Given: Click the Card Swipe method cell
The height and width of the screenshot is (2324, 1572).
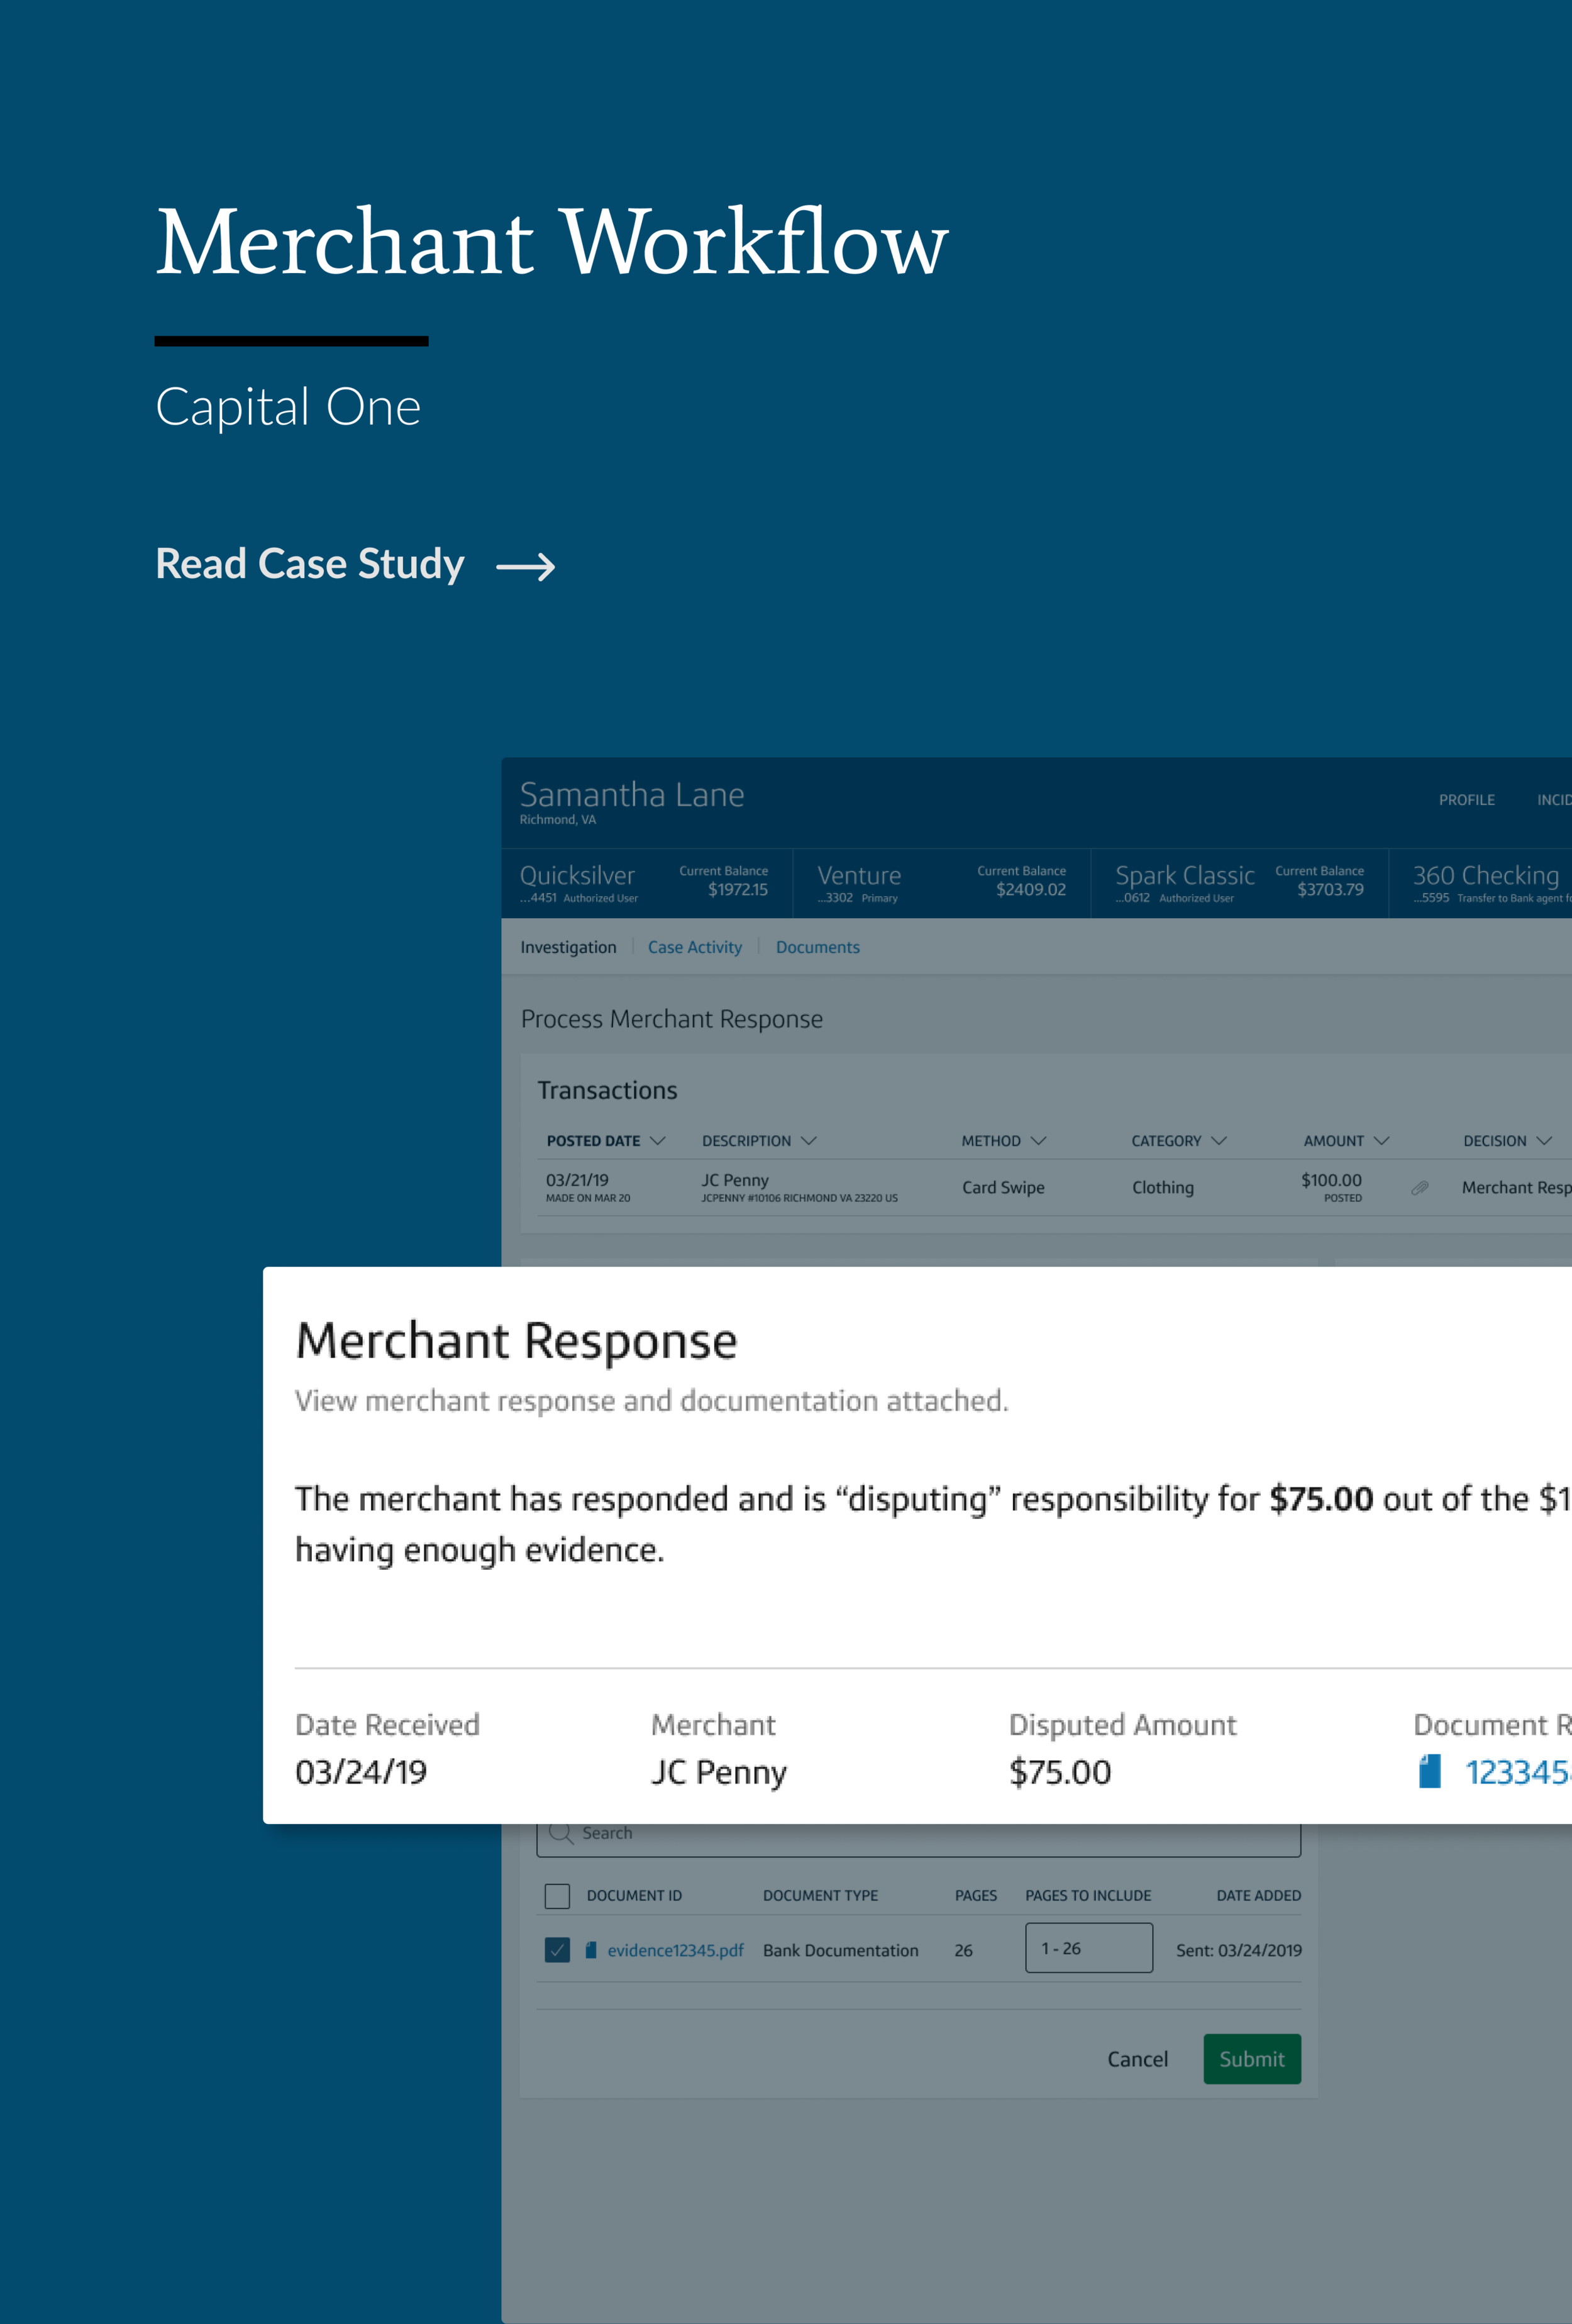Looking at the screenshot, I should tap(1003, 1188).
